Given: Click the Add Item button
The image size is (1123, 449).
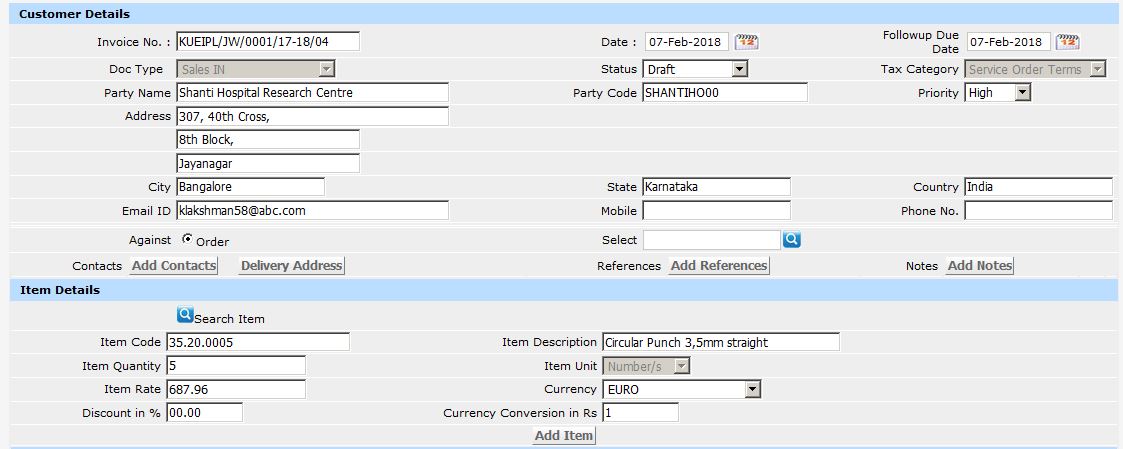Looking at the screenshot, I should tap(564, 436).
